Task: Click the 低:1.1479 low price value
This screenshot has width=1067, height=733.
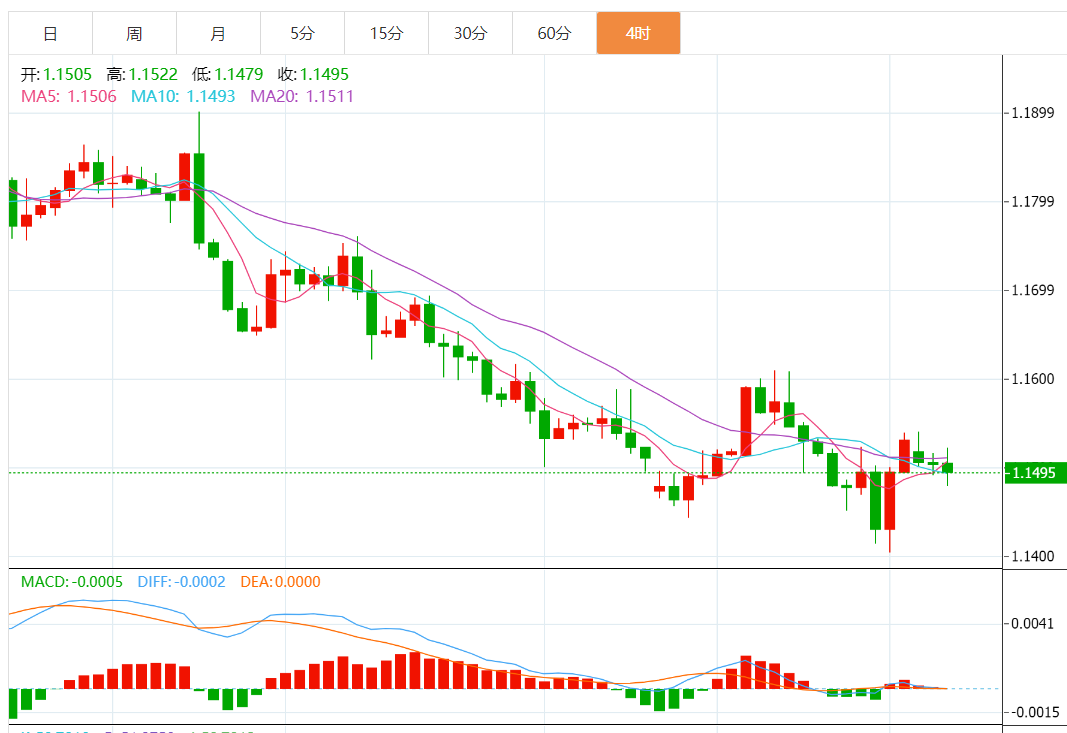Action: coord(227,74)
